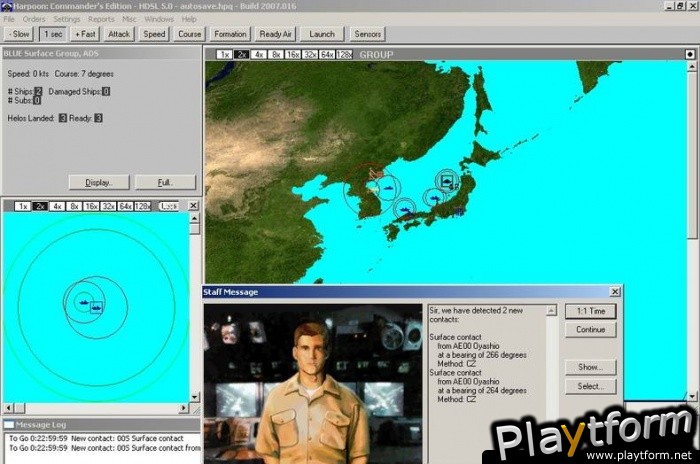The height and width of the screenshot is (464, 700).
Task: Click Message Log panel icon
Action: point(9,425)
